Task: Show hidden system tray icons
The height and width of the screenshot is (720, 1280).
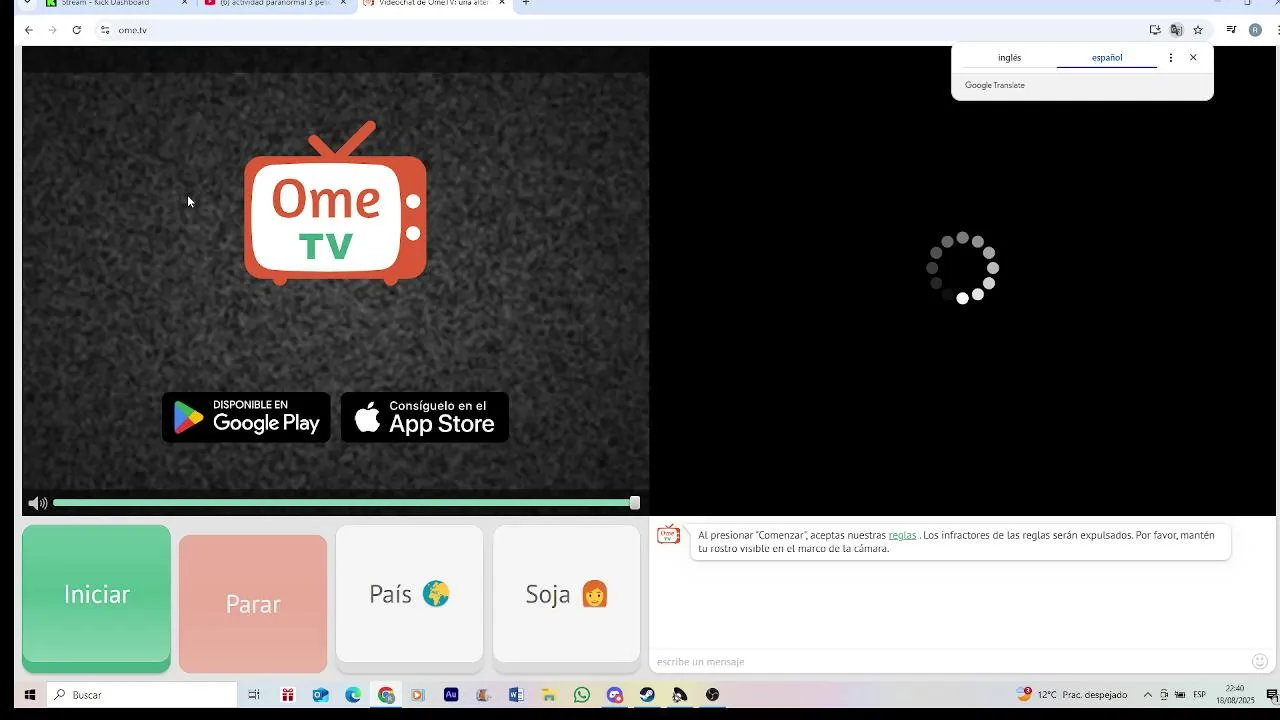Action: pos(1148,695)
